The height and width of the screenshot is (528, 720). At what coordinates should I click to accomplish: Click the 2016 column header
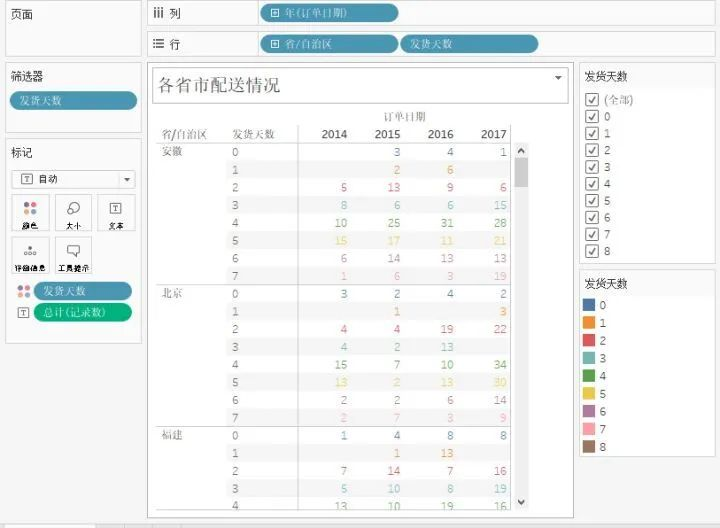440,134
